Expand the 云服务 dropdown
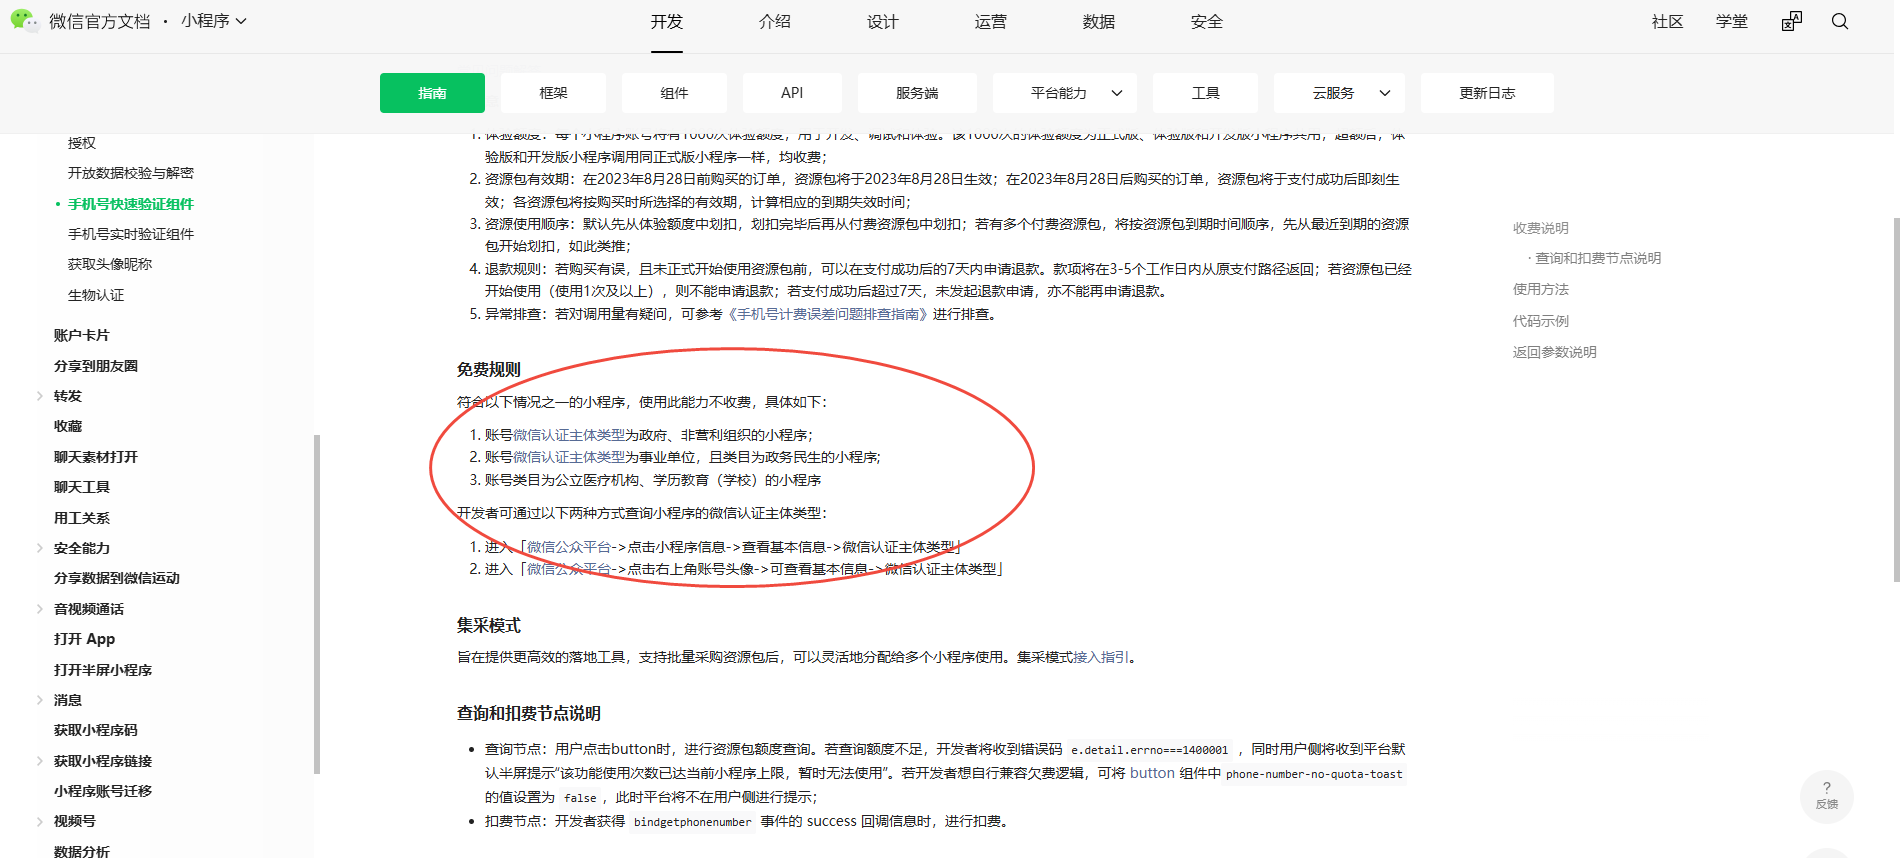This screenshot has height=858, width=1900. pos(1339,93)
